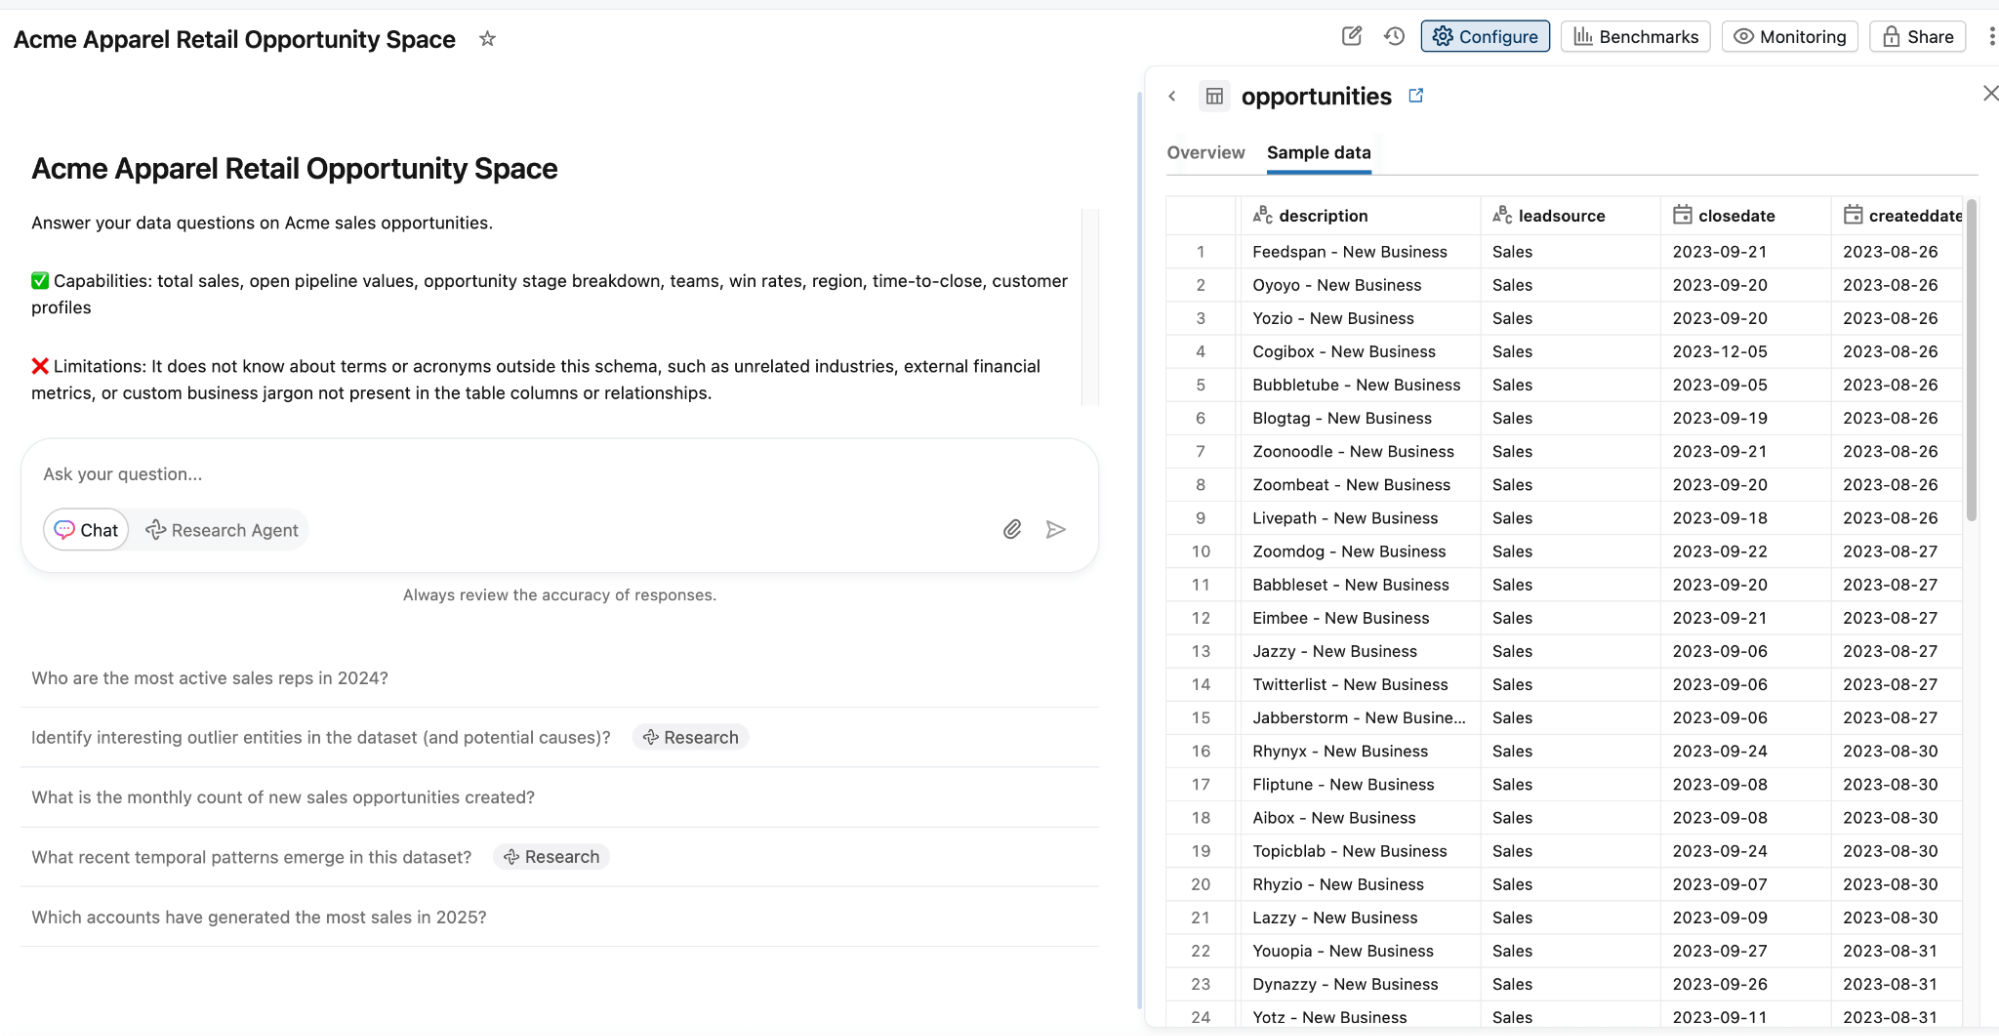Click the Benchmarks button

pos(1635,36)
